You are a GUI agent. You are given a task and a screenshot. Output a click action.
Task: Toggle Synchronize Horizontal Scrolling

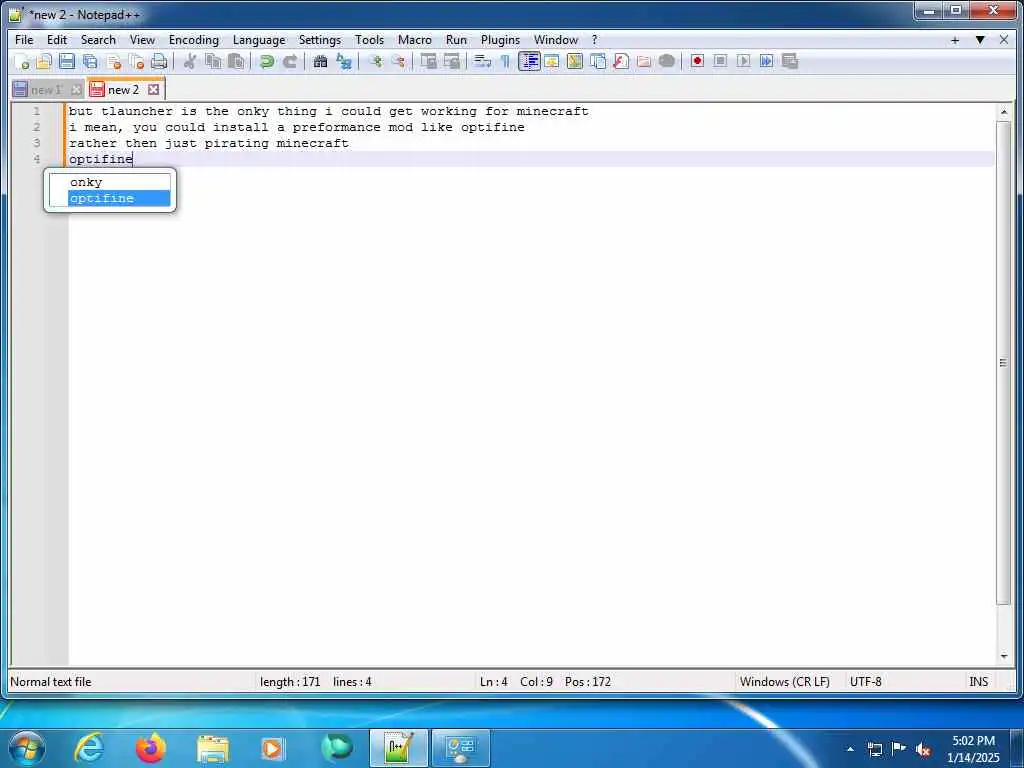click(451, 61)
